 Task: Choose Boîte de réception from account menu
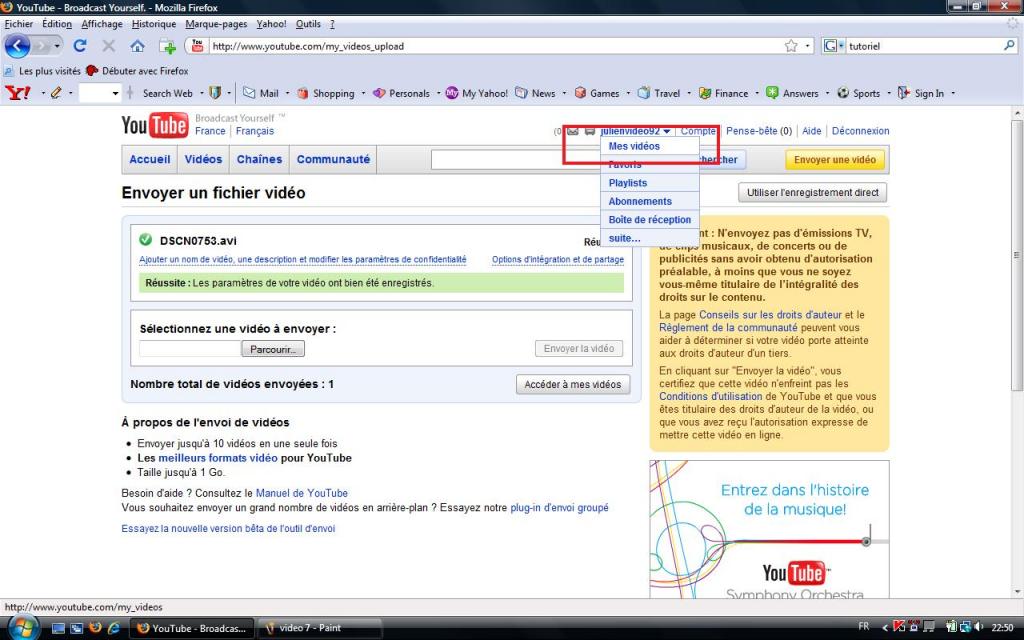650,219
